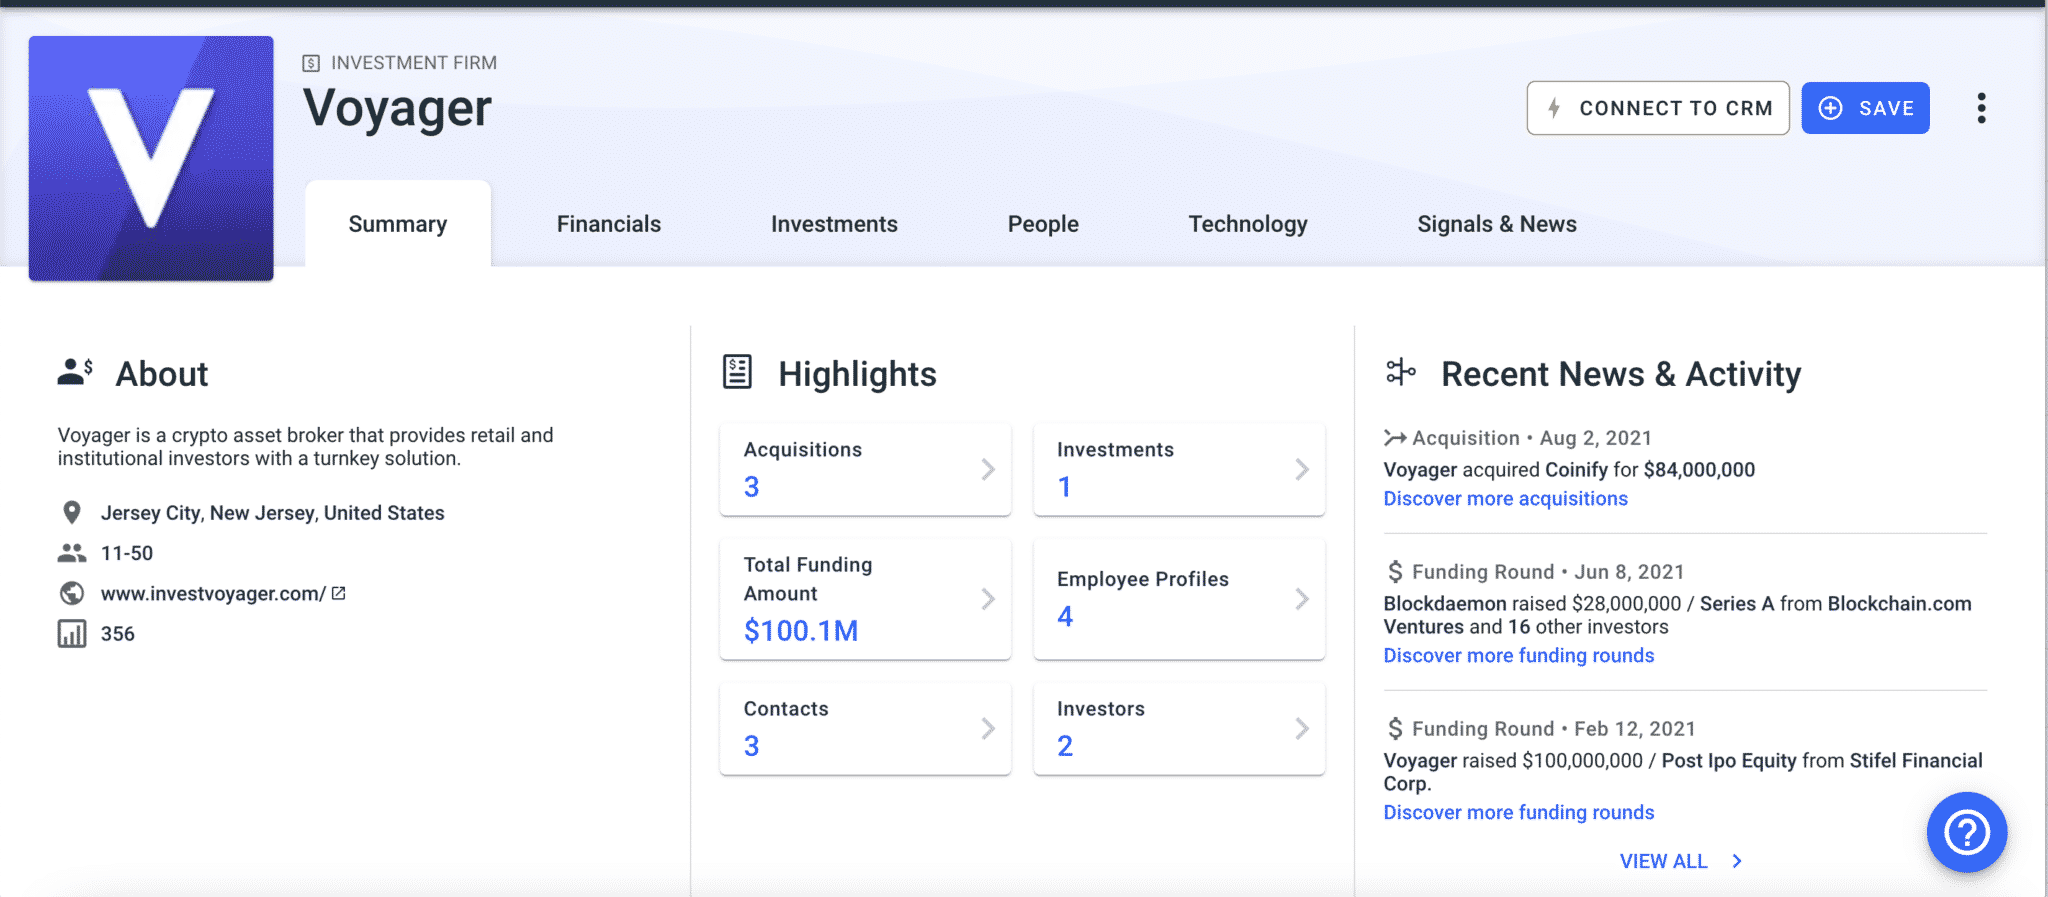This screenshot has width=2048, height=897.
Task: Connect Voyager to CRM
Action: coord(1658,108)
